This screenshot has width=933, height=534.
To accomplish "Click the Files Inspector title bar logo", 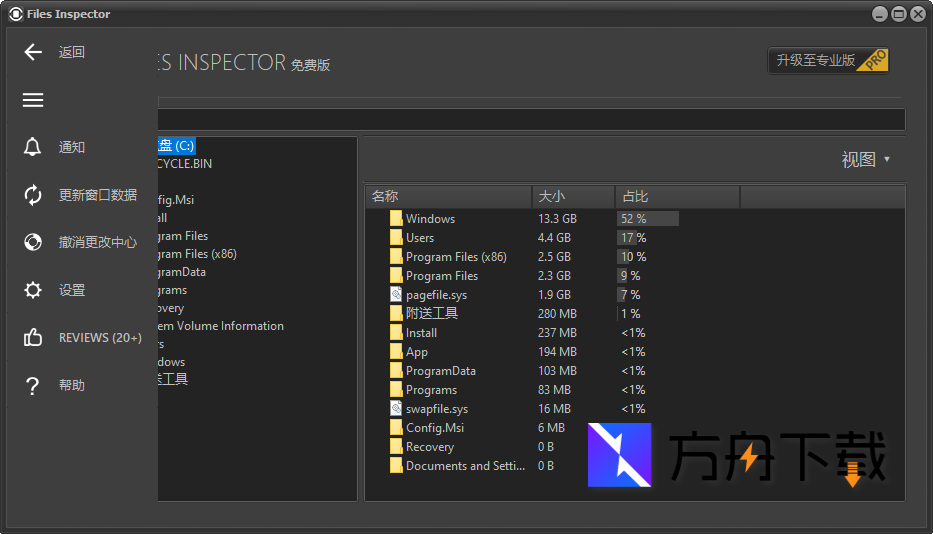I will [x=16, y=14].
